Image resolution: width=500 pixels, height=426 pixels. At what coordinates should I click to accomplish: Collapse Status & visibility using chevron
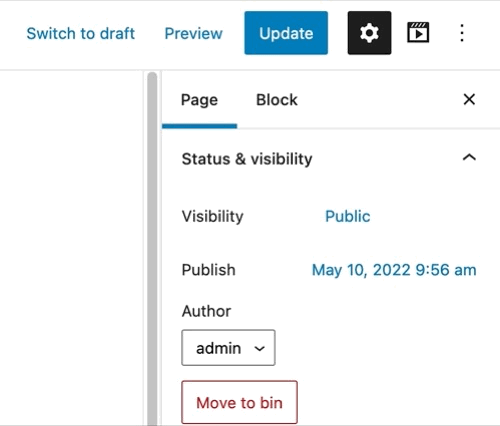coord(469,157)
